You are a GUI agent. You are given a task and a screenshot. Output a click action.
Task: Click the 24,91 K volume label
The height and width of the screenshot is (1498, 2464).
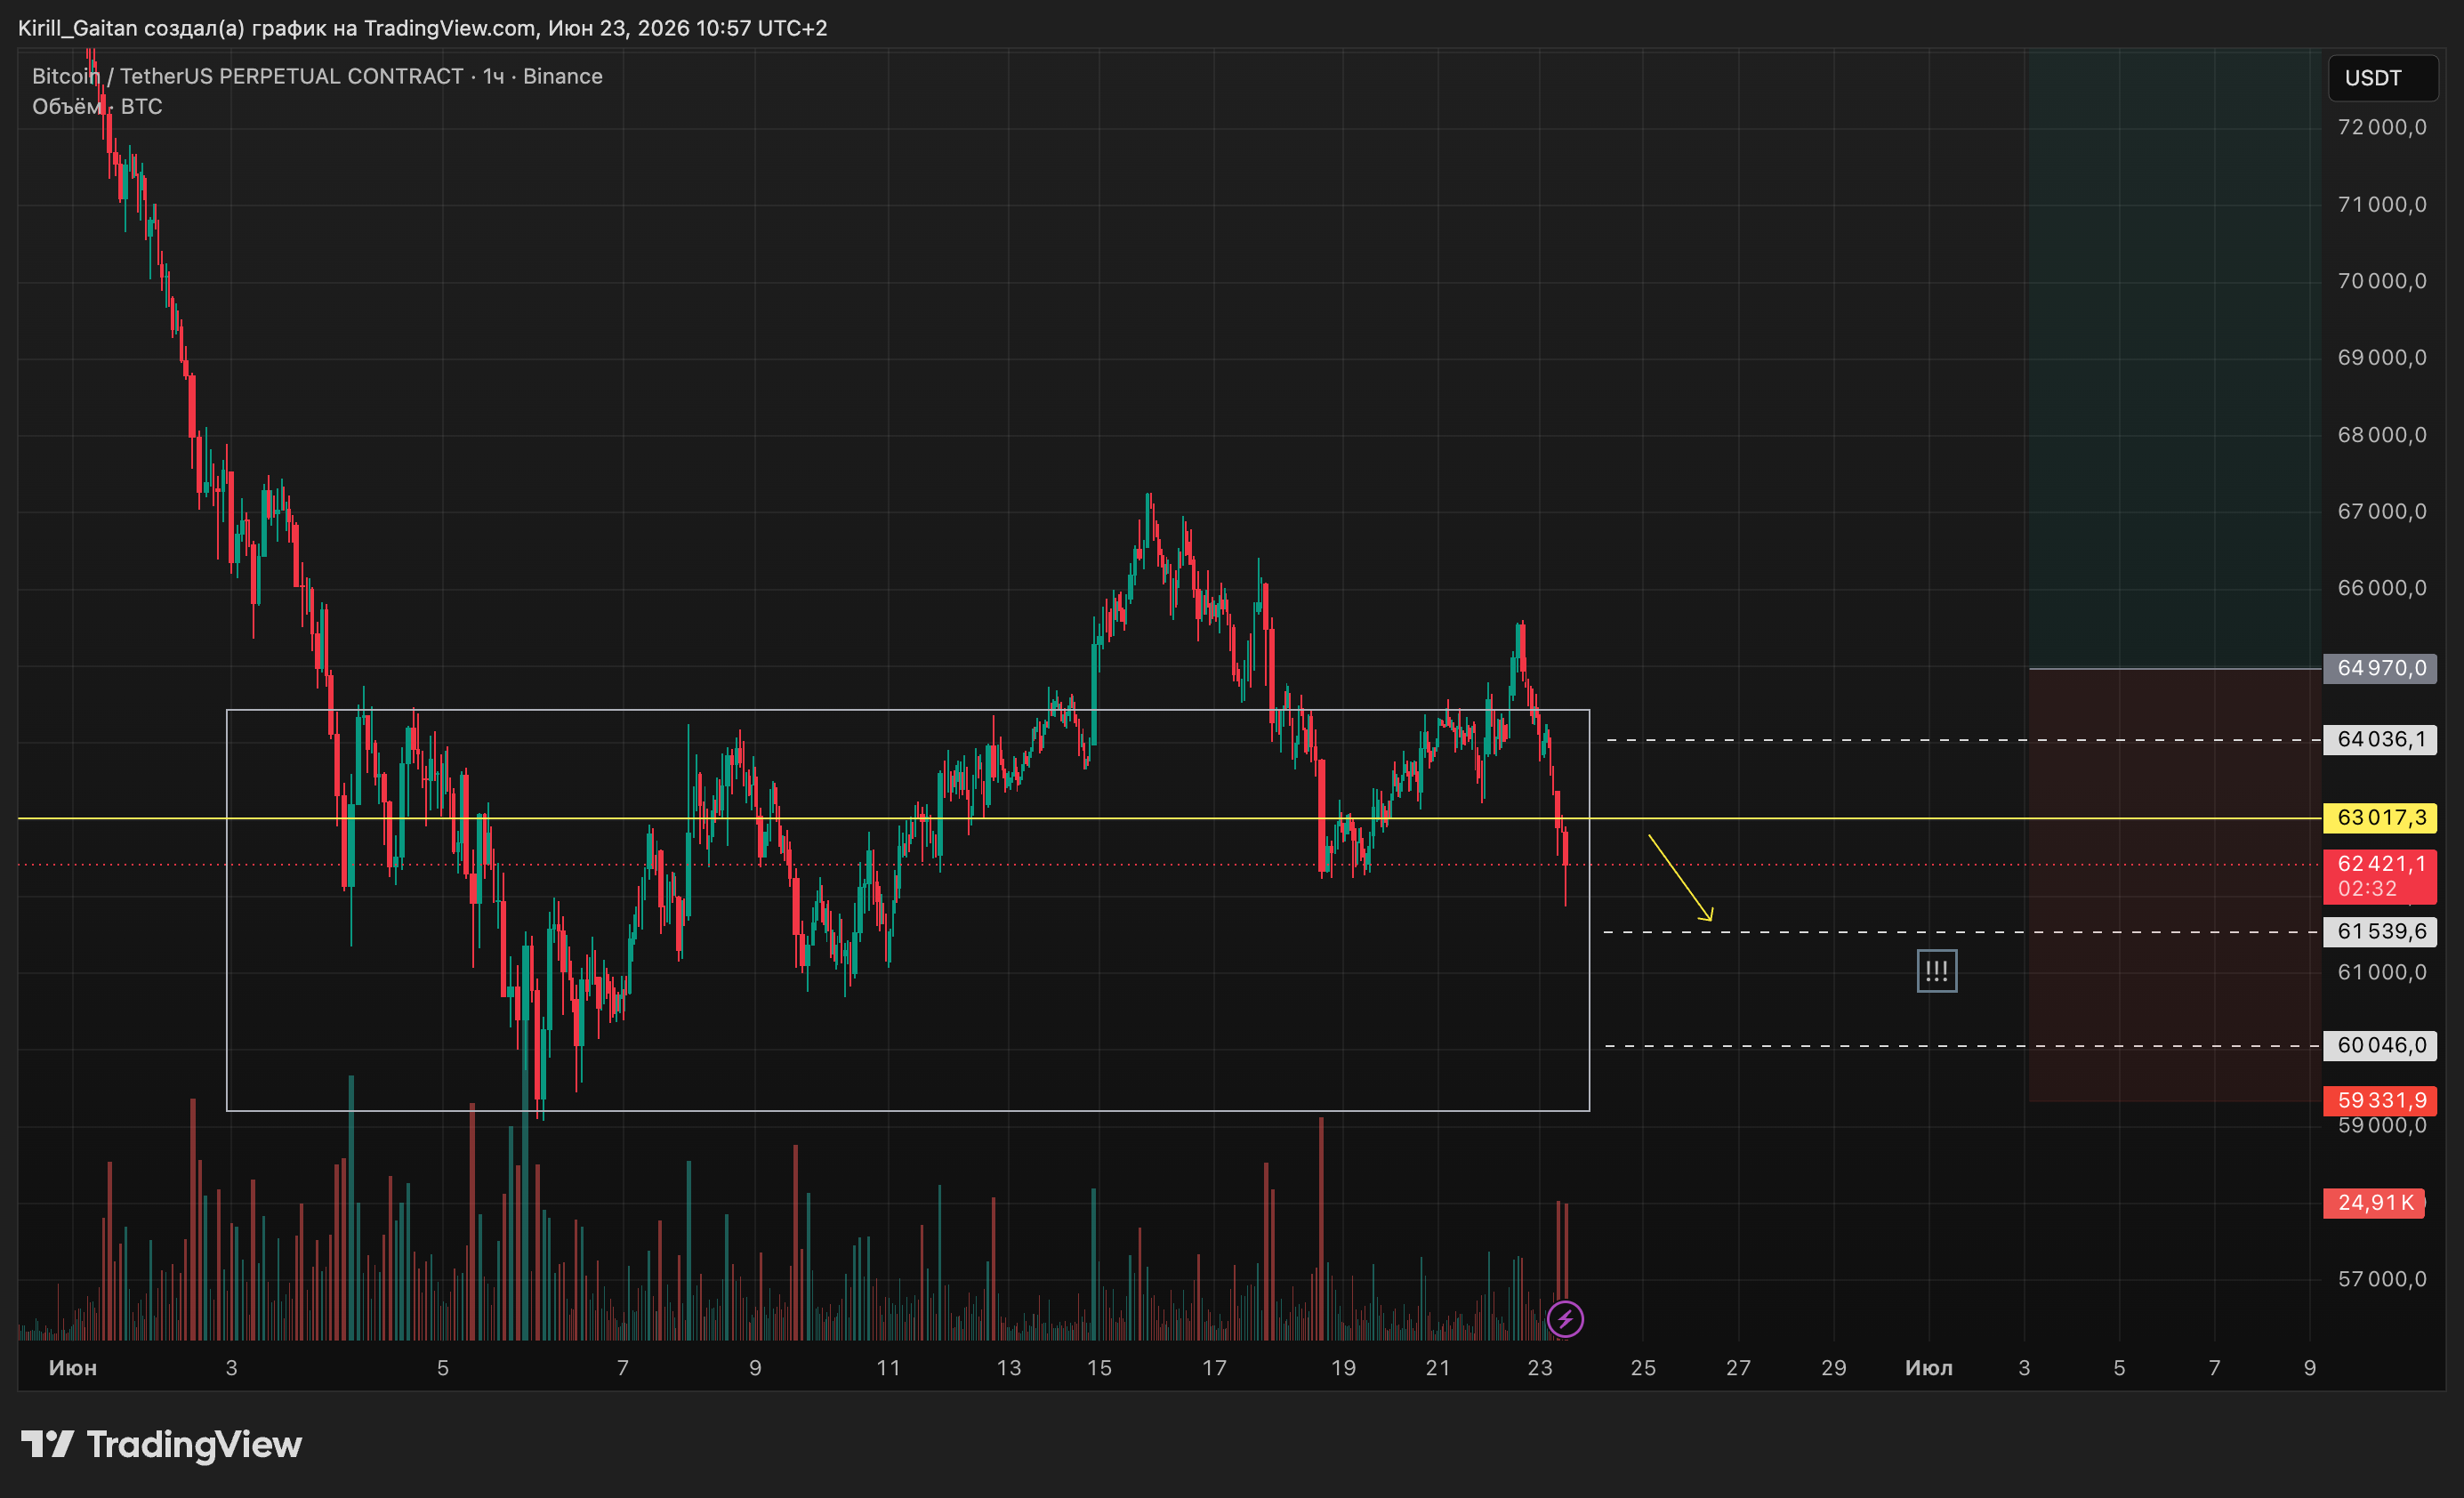pos(2375,1203)
